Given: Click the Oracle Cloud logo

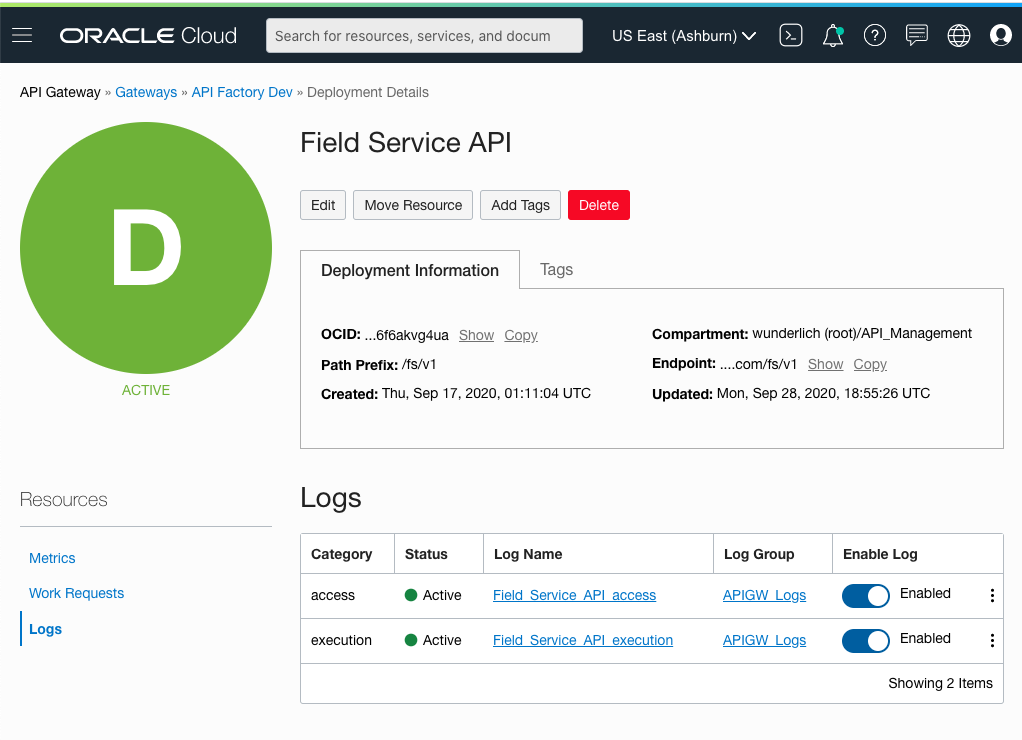Looking at the screenshot, I should click(x=147, y=35).
